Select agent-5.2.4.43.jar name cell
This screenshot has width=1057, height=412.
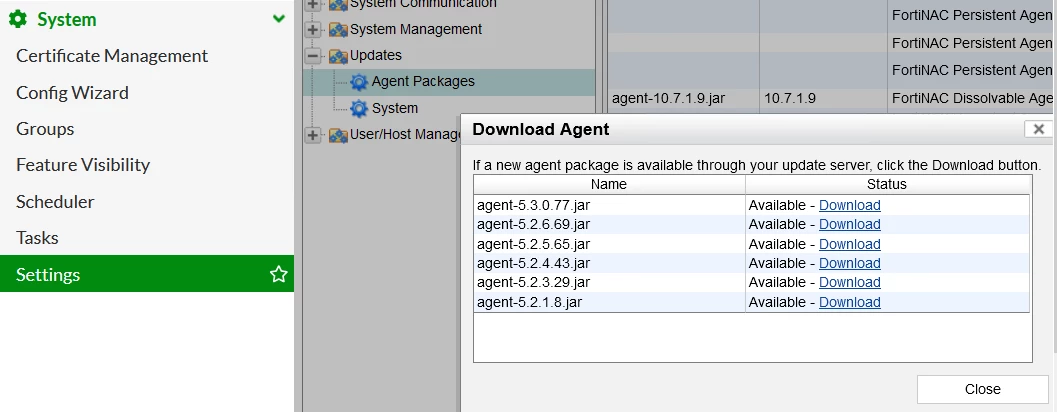pyautogui.click(x=609, y=263)
